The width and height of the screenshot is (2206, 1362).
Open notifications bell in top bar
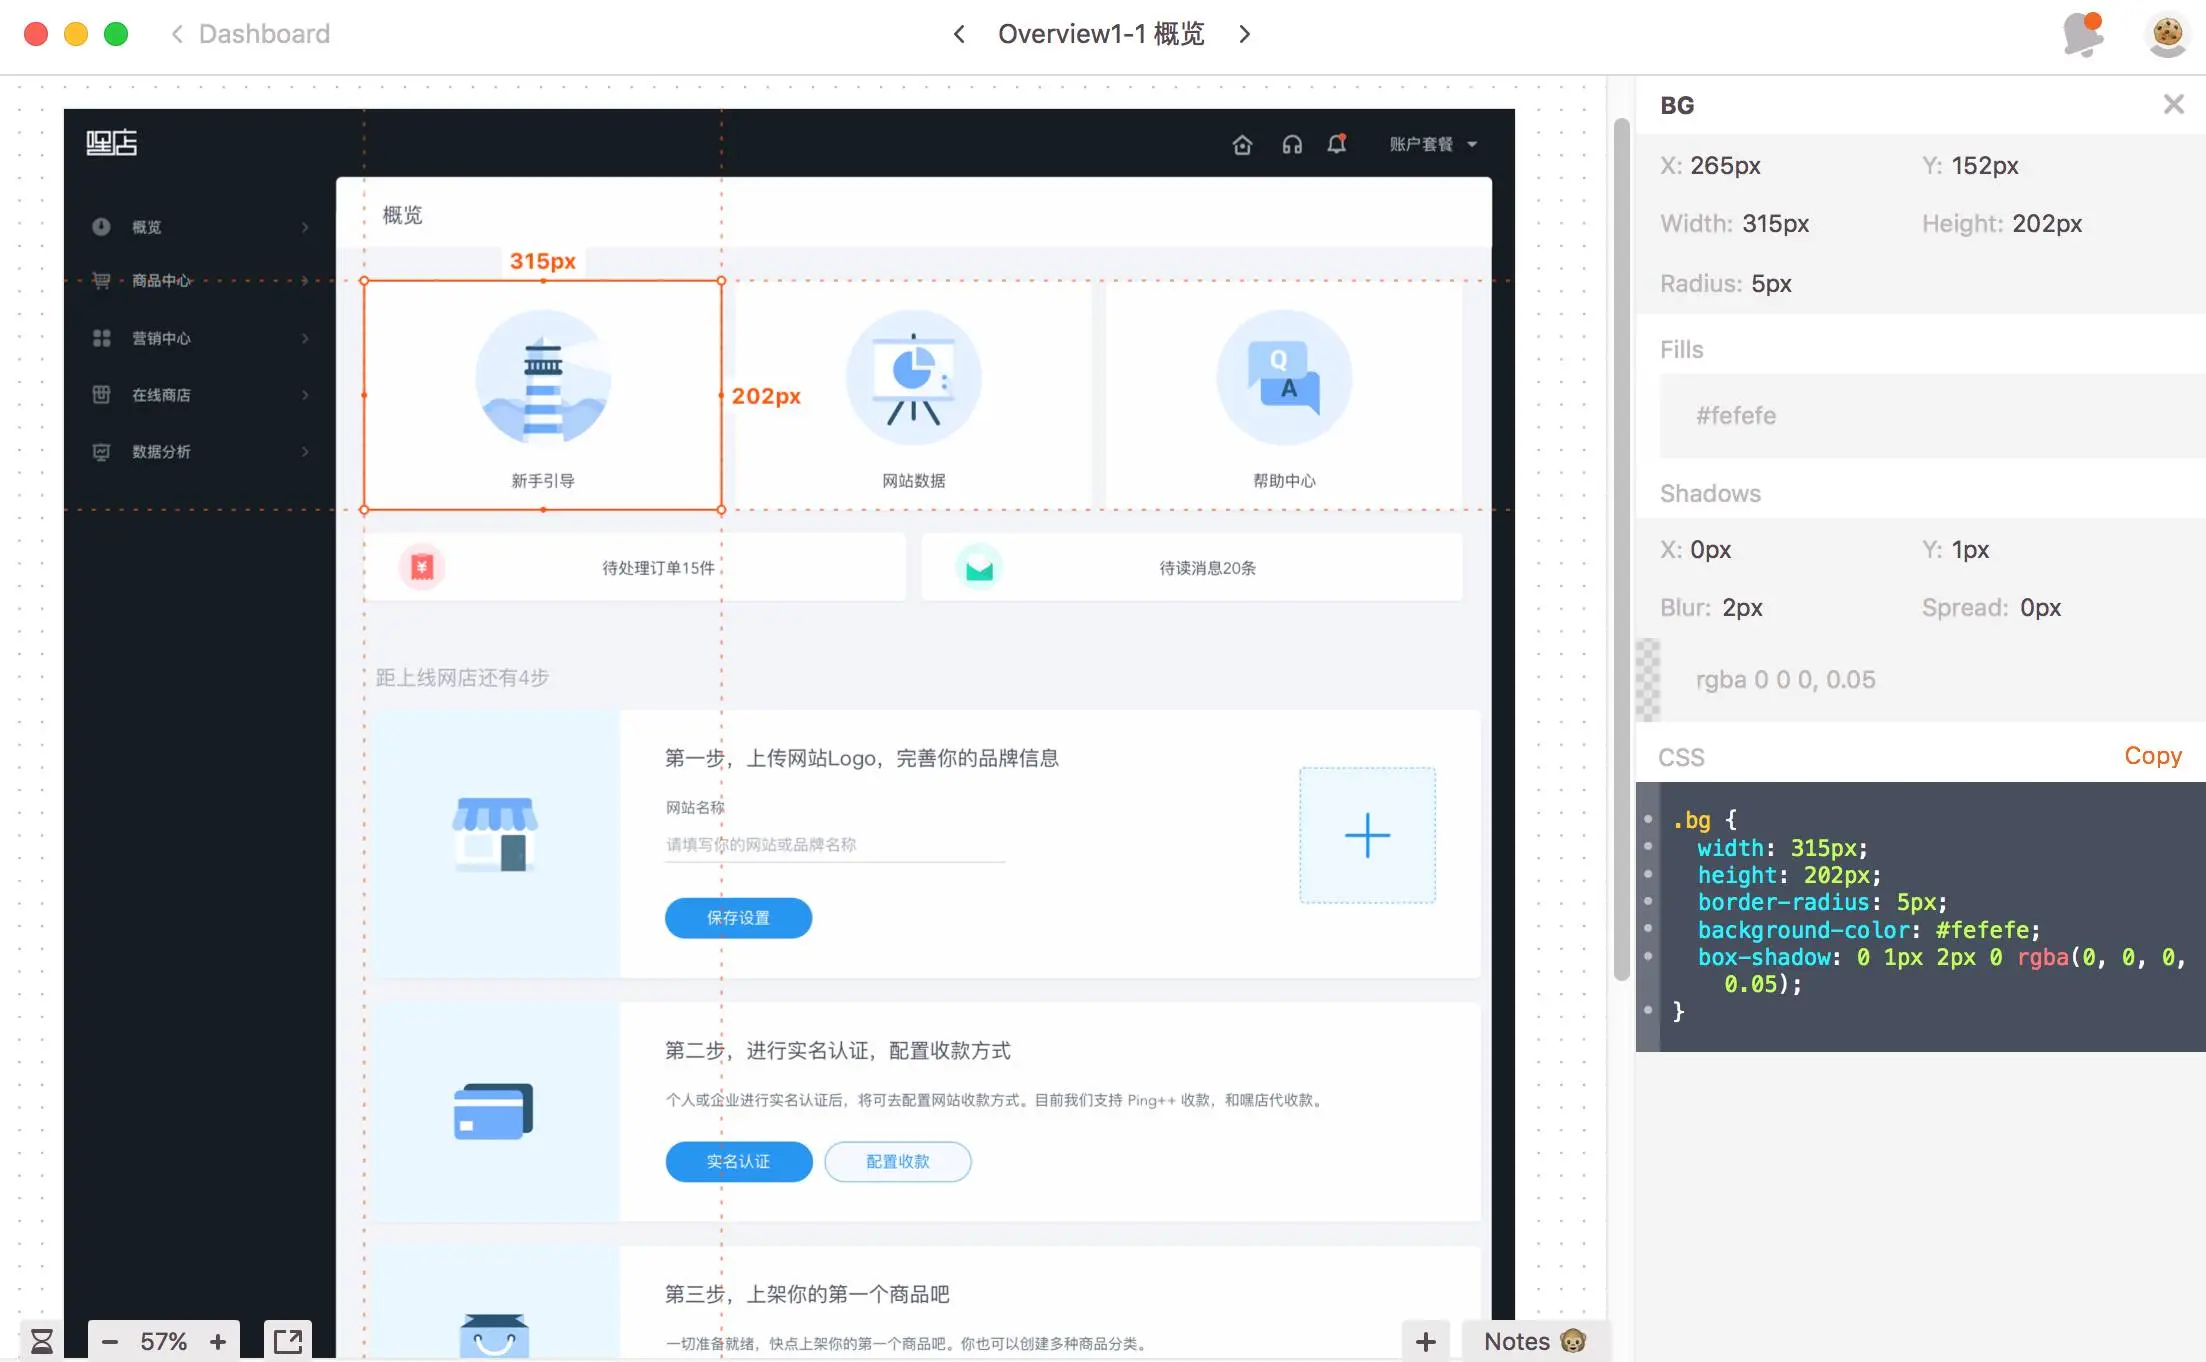tap(2083, 34)
